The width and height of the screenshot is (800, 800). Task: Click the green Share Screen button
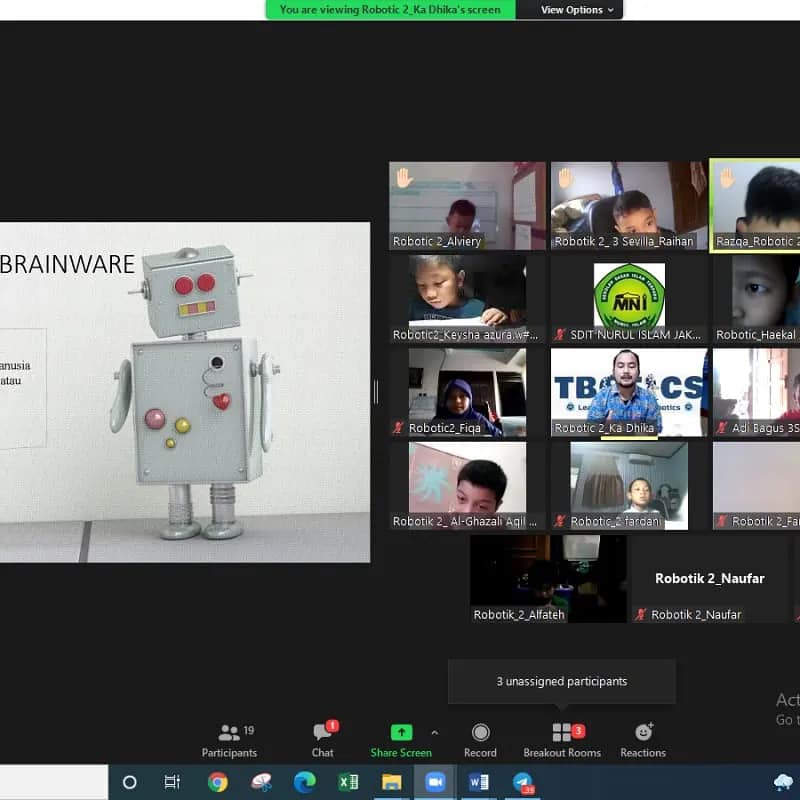coord(401,741)
